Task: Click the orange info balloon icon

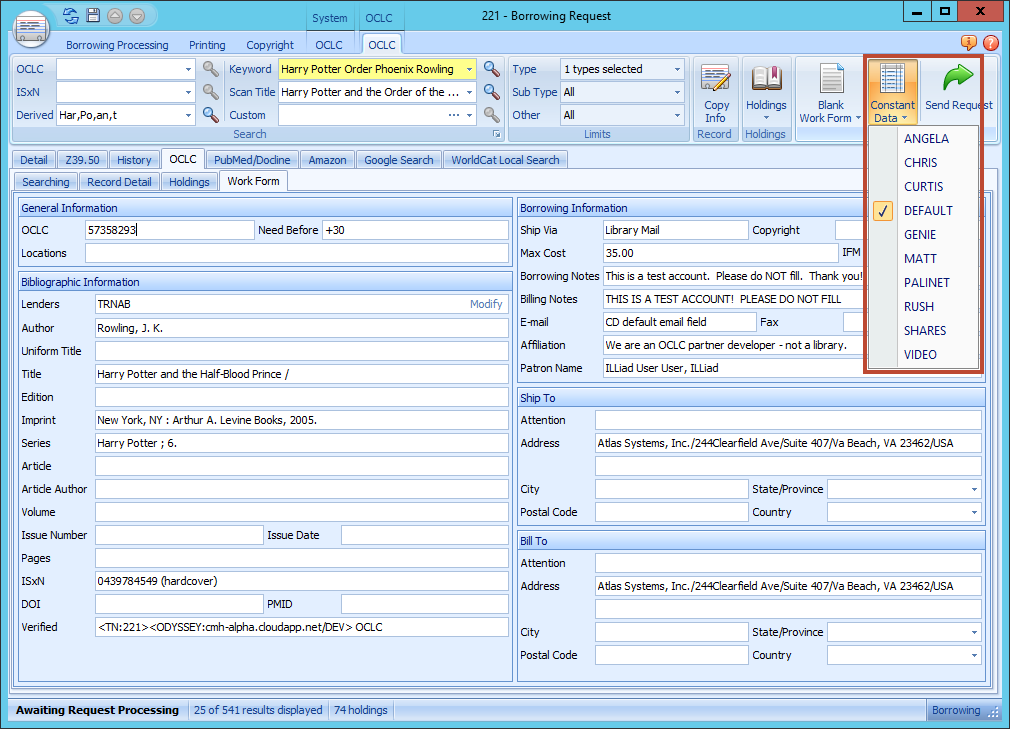Action: click(967, 44)
